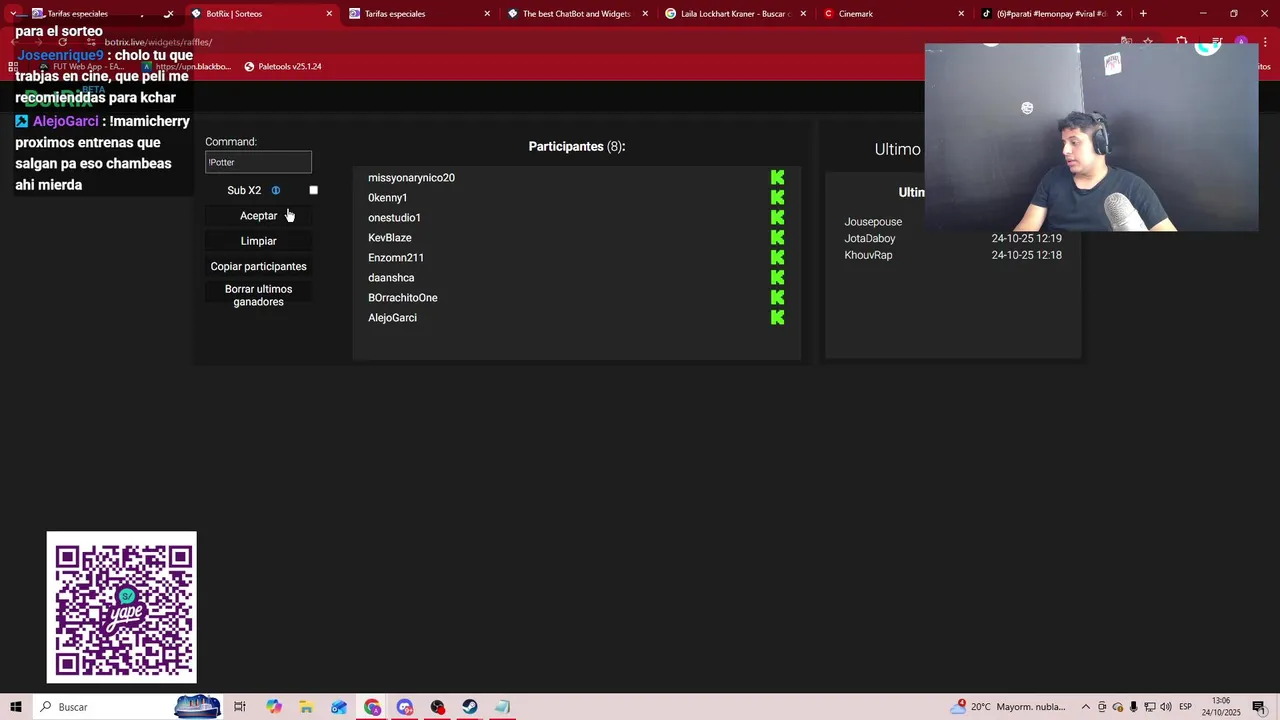This screenshot has width=1280, height=720.
Task: Click winner Jousepouse in last winners
Action: (x=873, y=222)
